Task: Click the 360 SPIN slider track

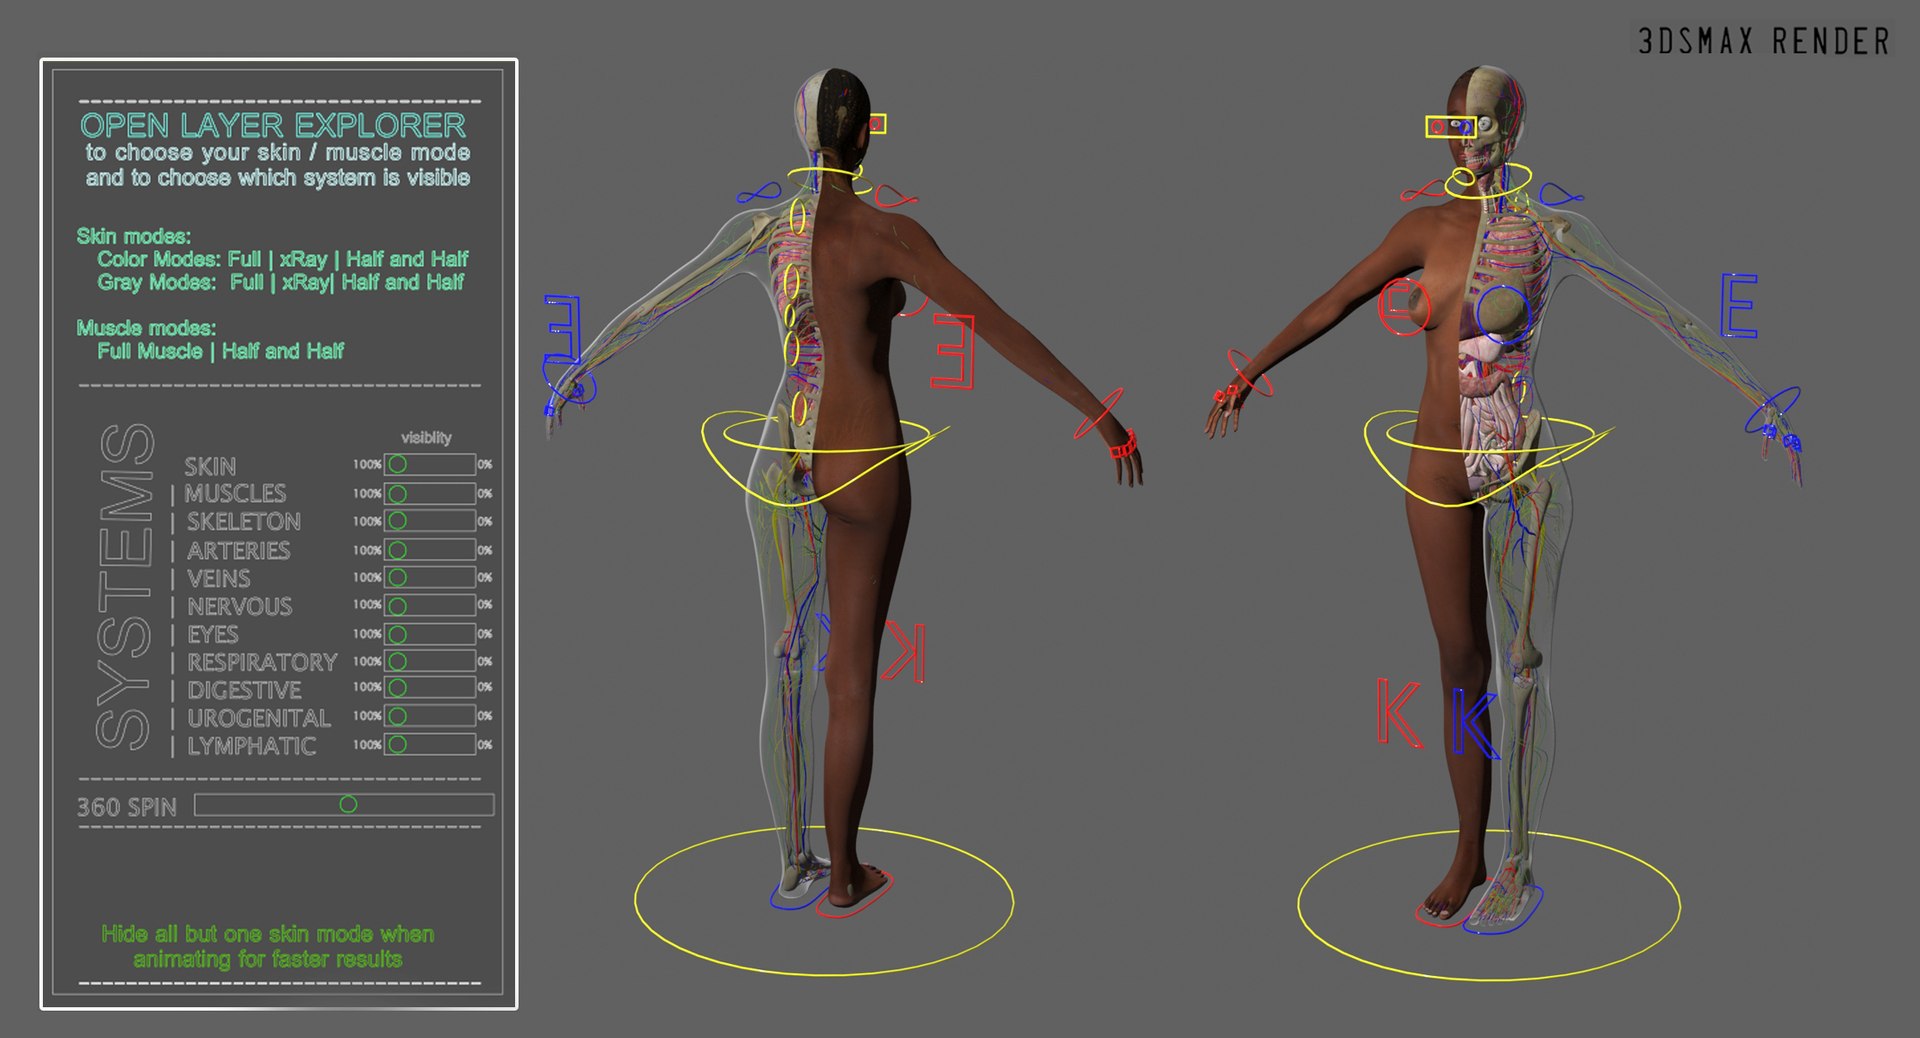Action: [x=344, y=805]
